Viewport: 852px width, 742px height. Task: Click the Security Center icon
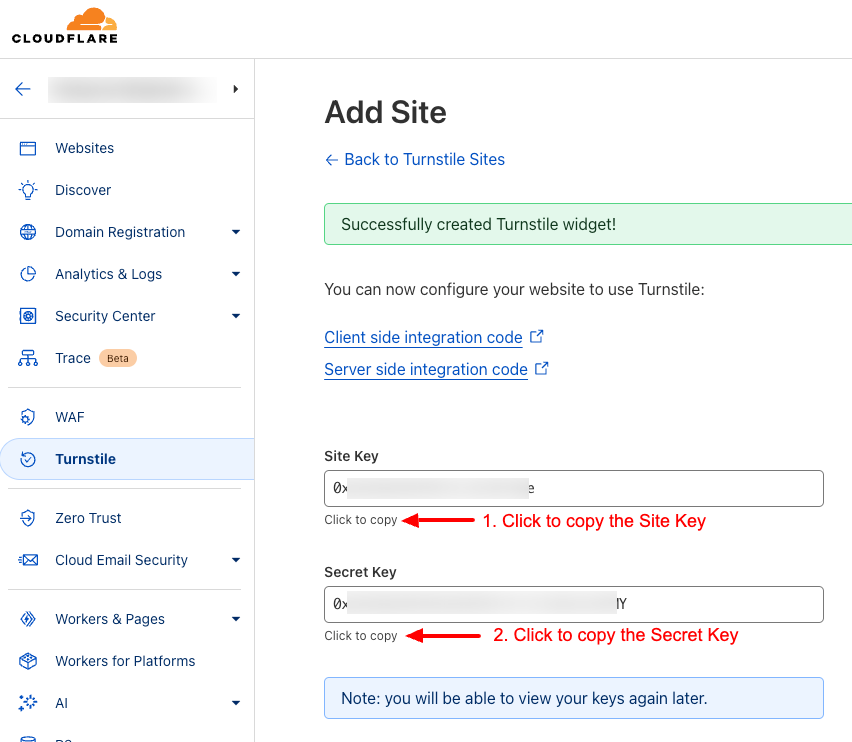click(28, 316)
